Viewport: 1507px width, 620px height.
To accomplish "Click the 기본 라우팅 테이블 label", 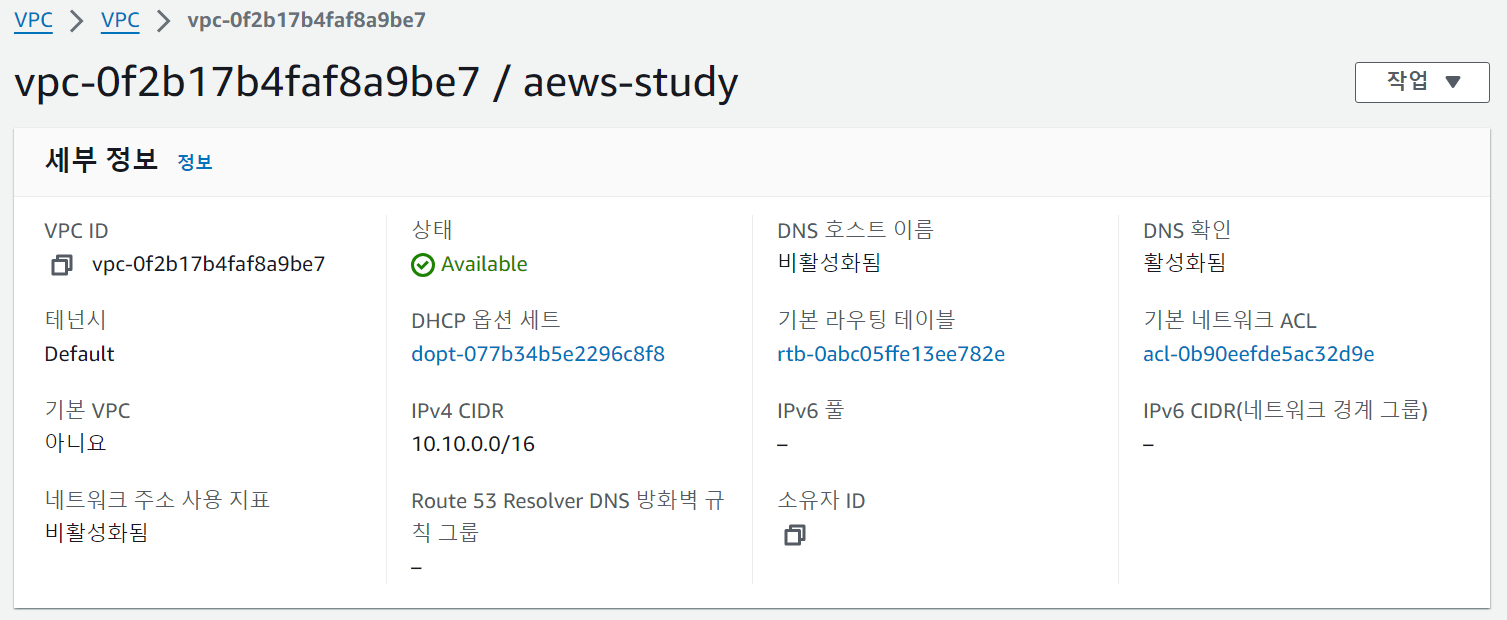I will pos(866,320).
